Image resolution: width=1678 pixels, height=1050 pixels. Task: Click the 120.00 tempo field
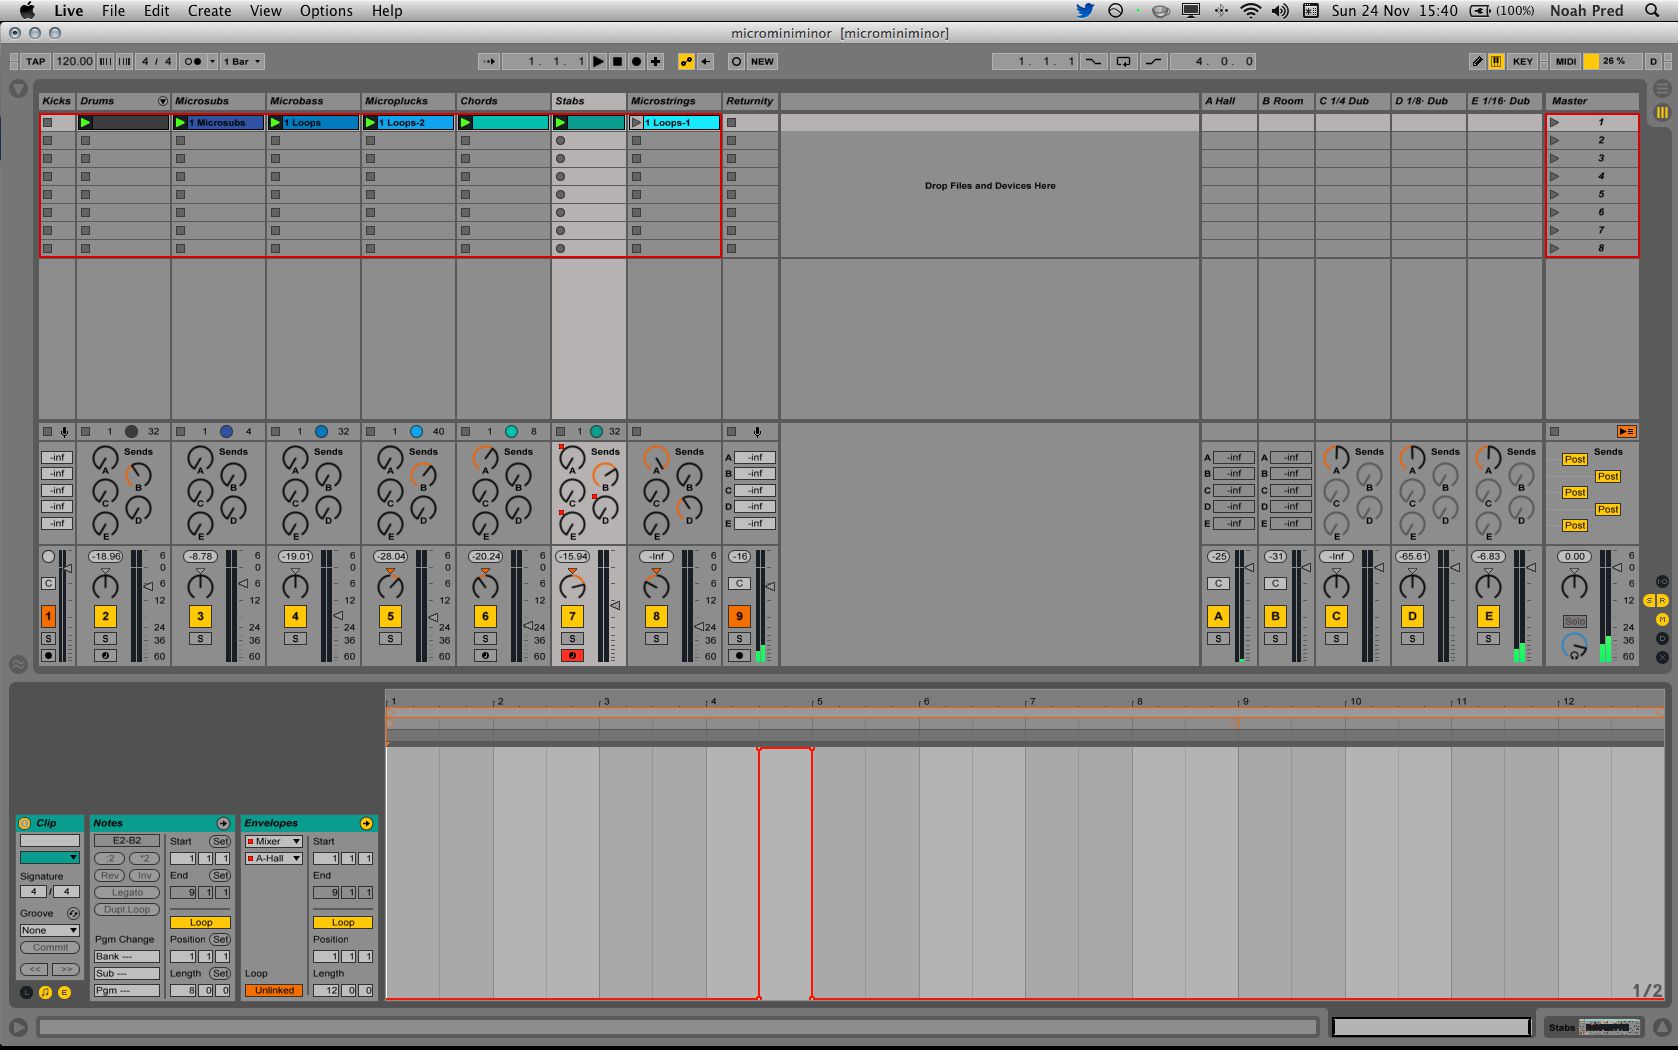tap(74, 61)
